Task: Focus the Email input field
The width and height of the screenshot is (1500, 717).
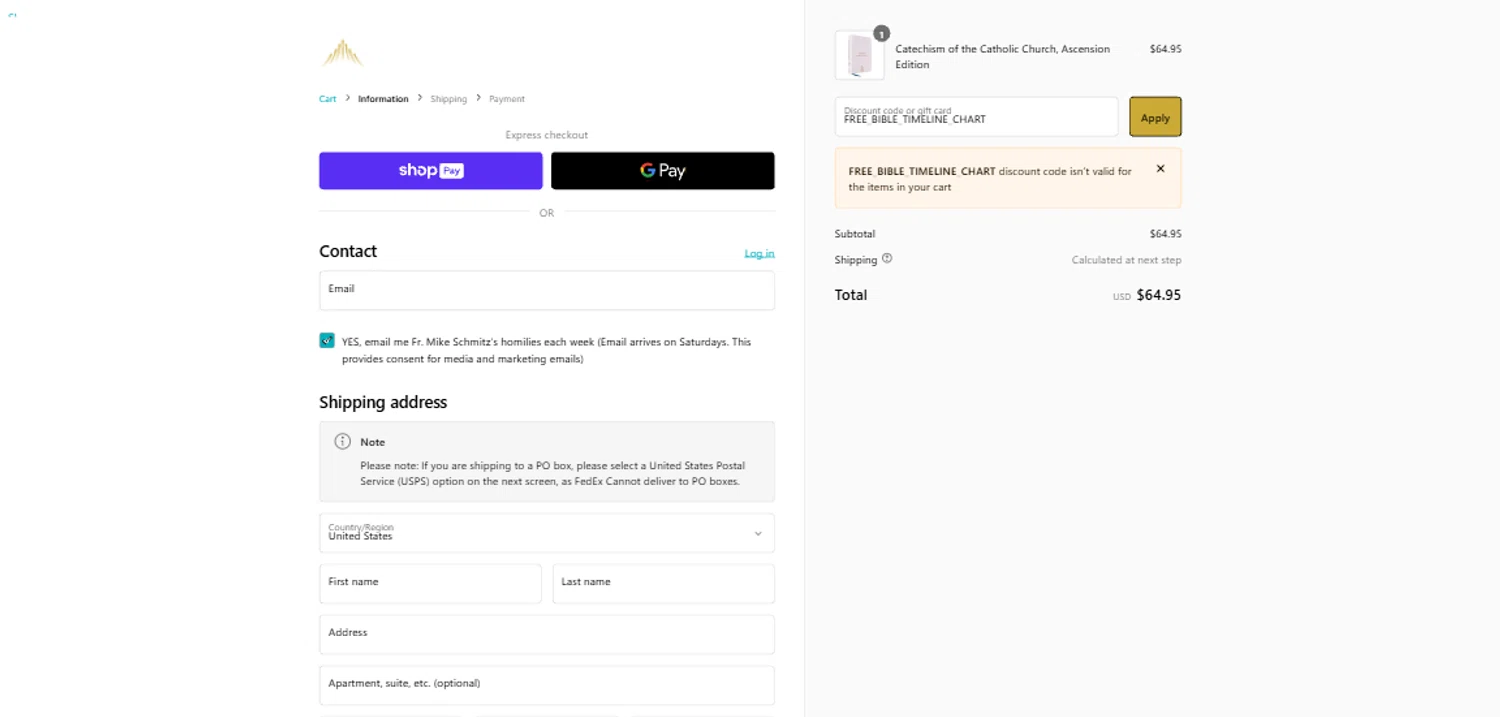Action: [x=546, y=290]
